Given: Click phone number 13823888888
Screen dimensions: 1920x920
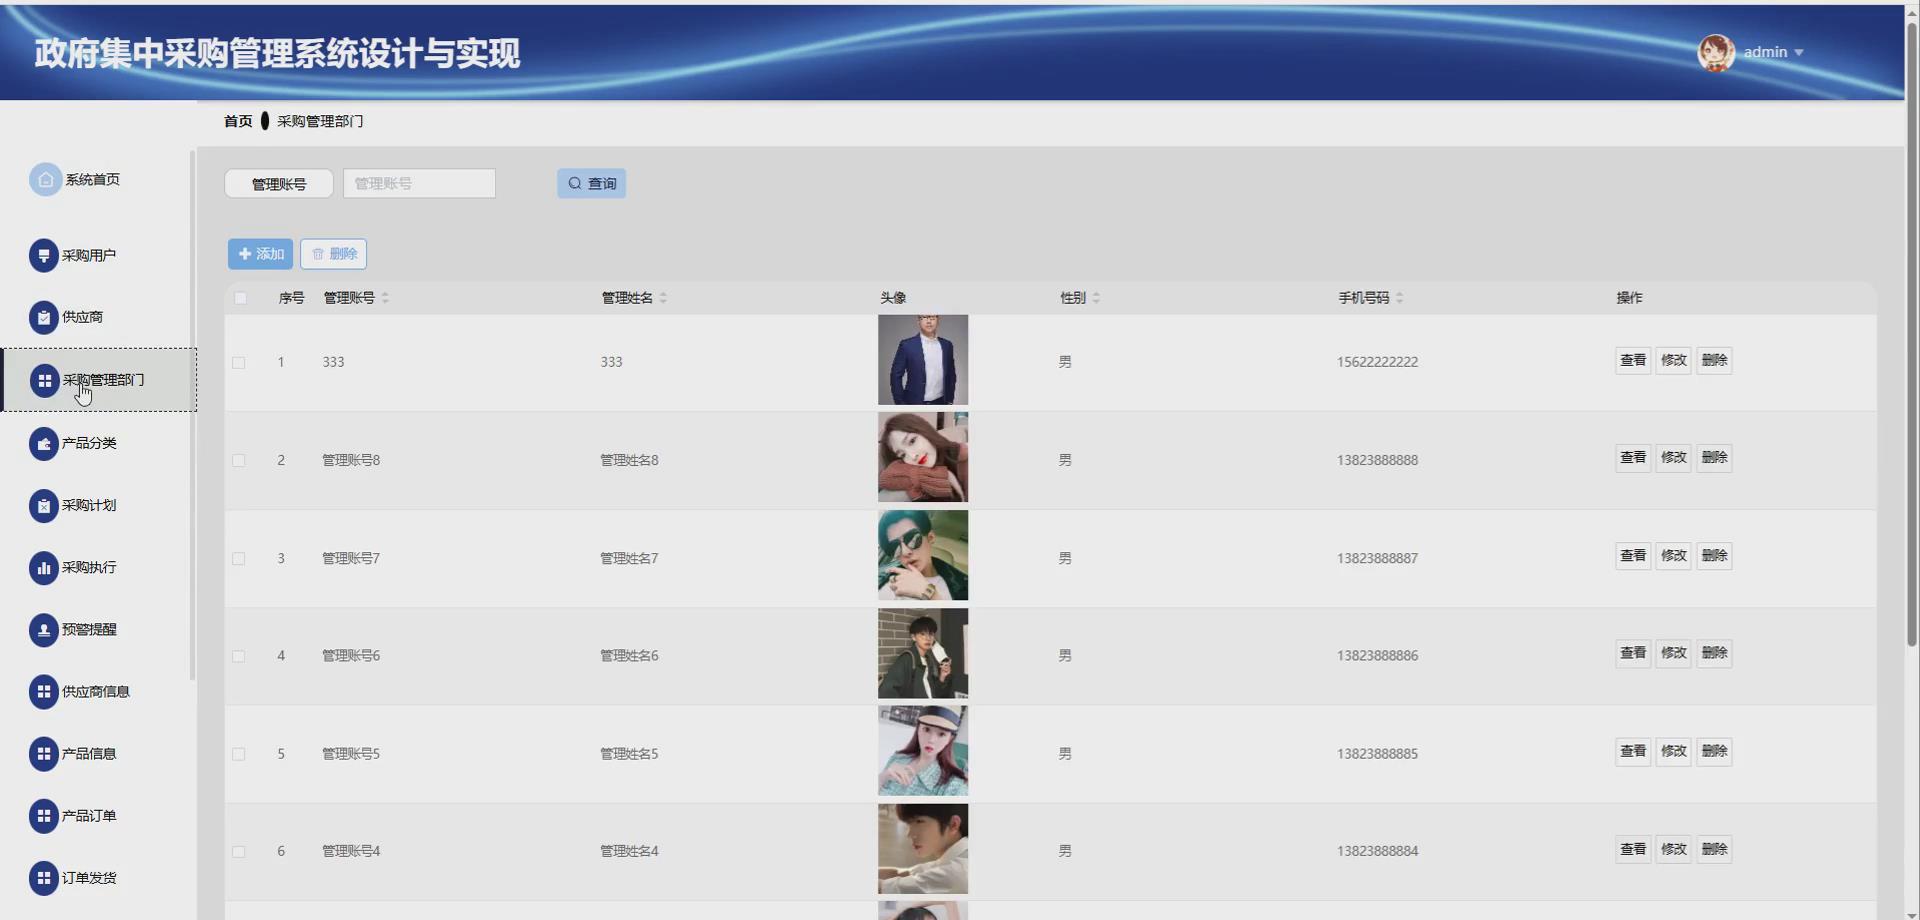Looking at the screenshot, I should click(x=1377, y=460).
